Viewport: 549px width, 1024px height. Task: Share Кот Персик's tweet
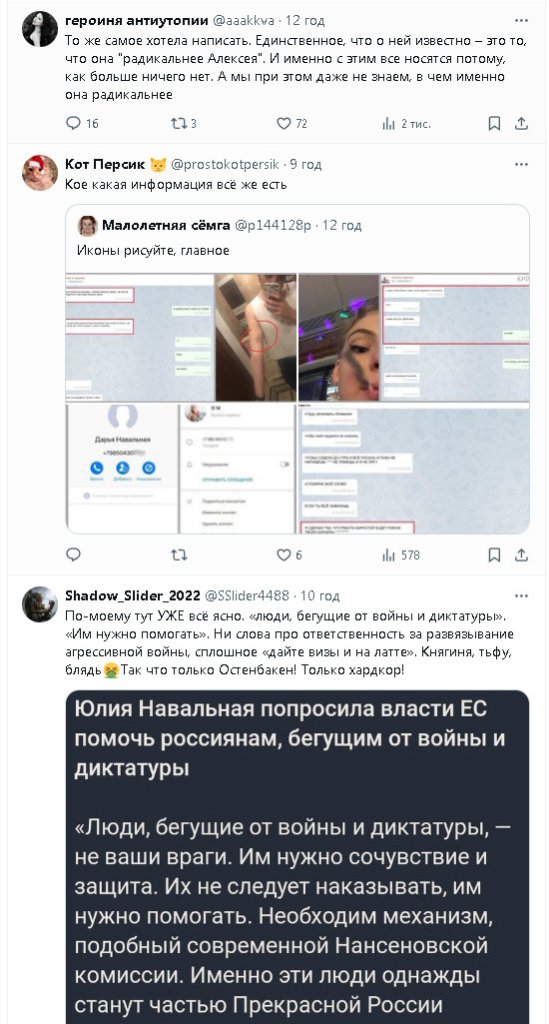point(522,554)
